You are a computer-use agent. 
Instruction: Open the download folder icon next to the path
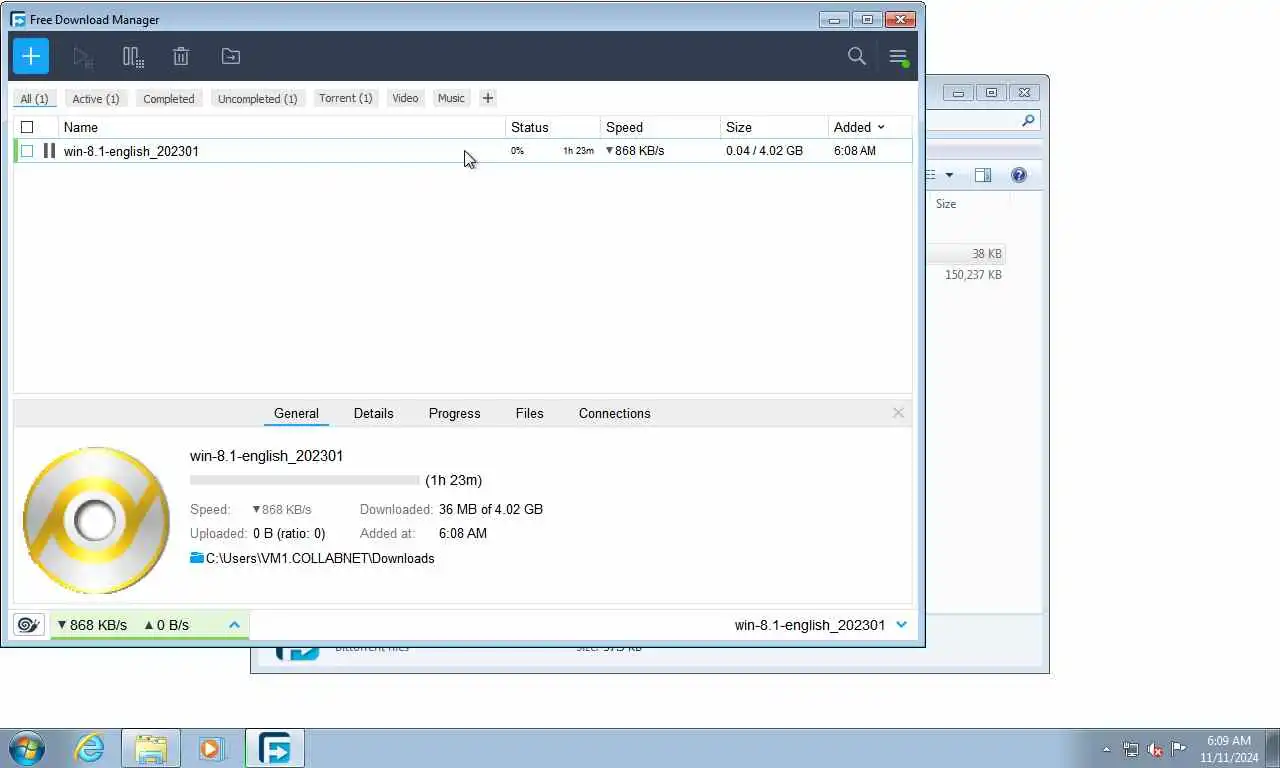point(197,558)
